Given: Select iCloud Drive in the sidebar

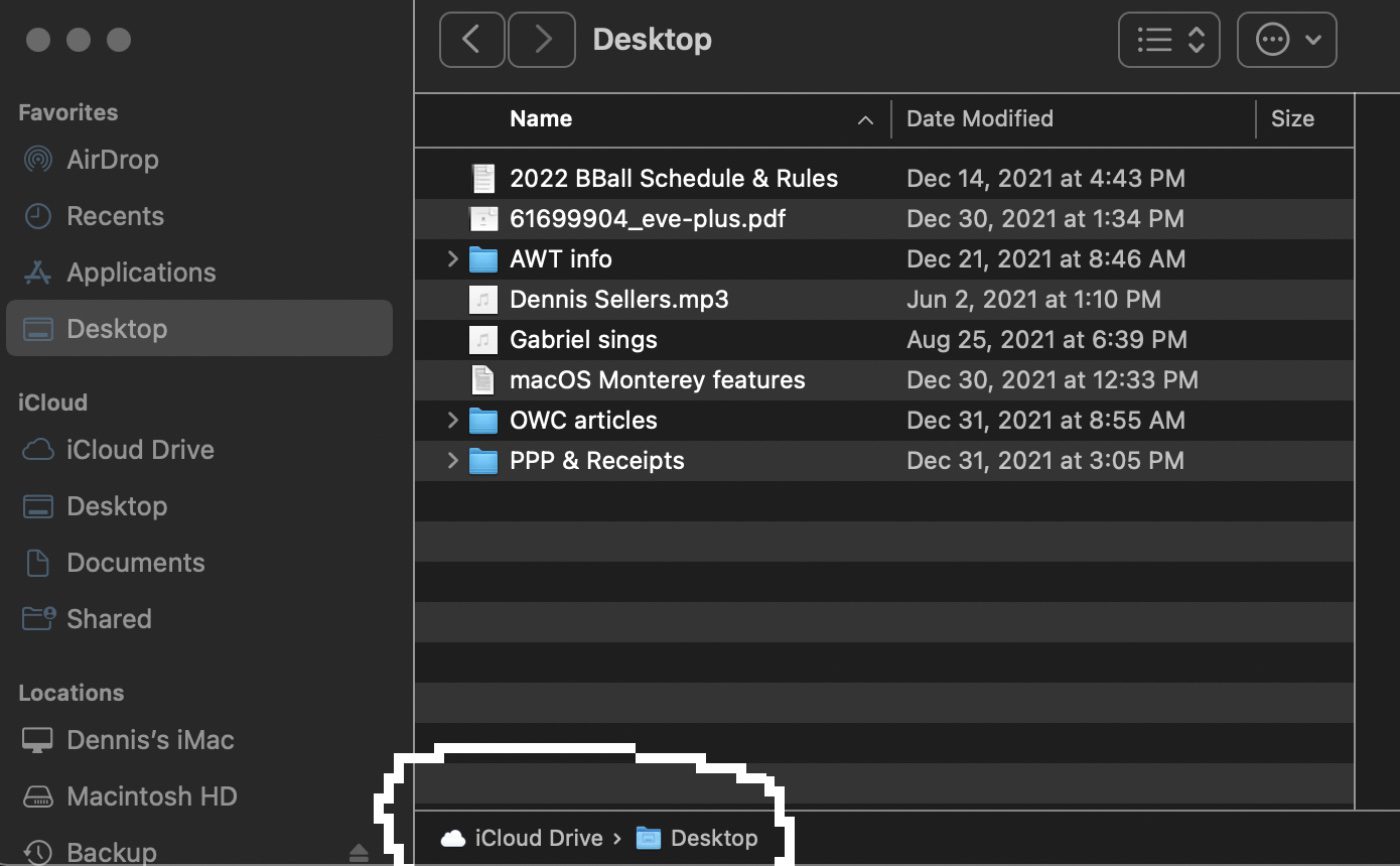Looking at the screenshot, I should pyautogui.click(x=140, y=450).
